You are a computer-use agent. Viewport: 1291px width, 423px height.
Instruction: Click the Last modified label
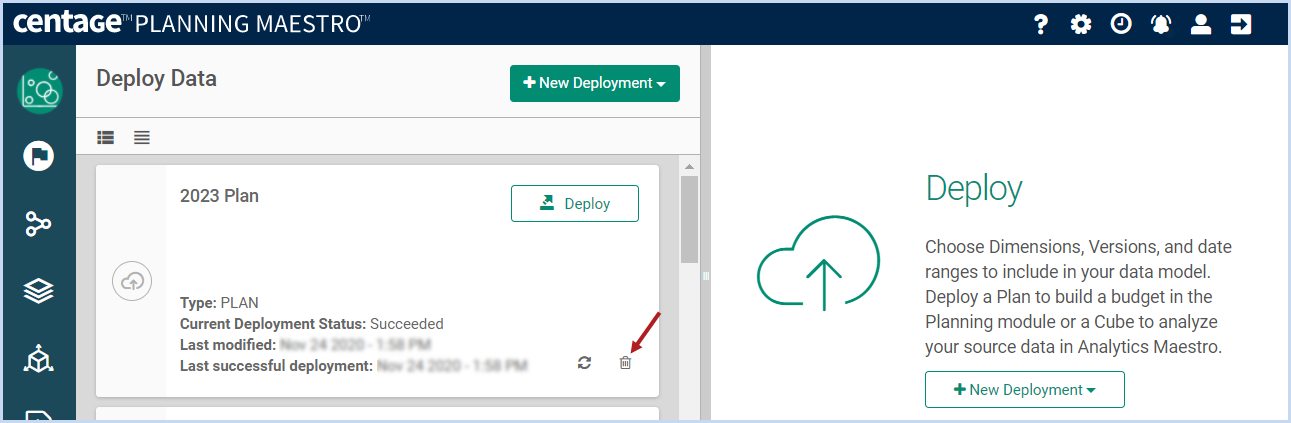pos(228,345)
